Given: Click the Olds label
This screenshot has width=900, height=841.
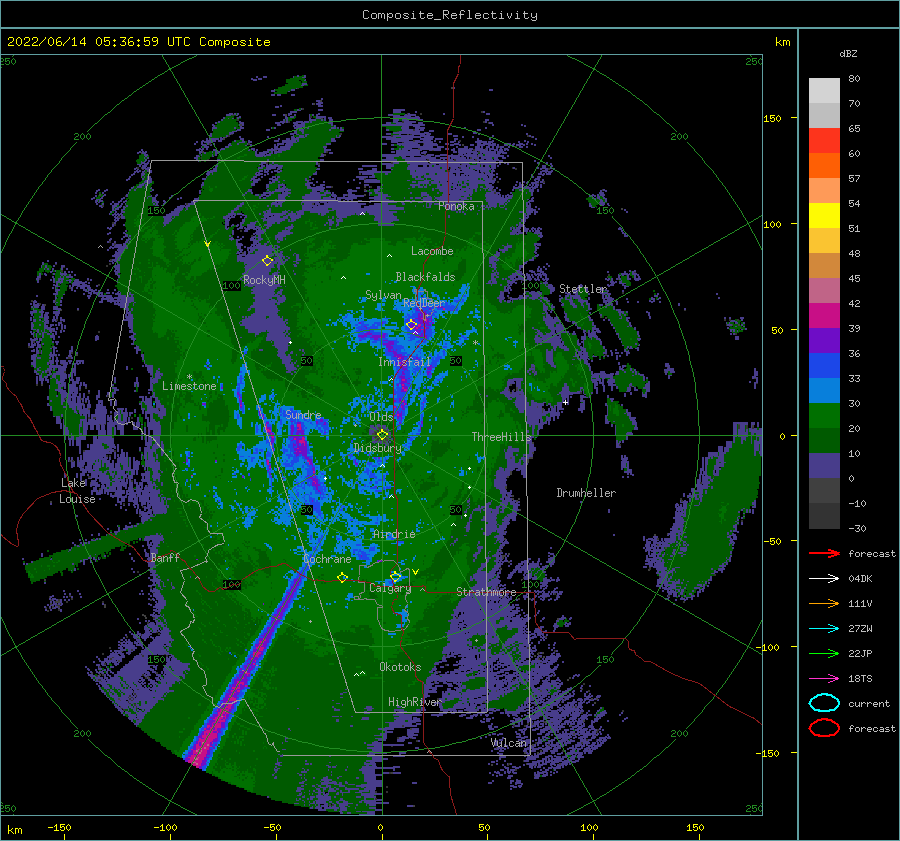Looking at the screenshot, I should tap(381, 417).
